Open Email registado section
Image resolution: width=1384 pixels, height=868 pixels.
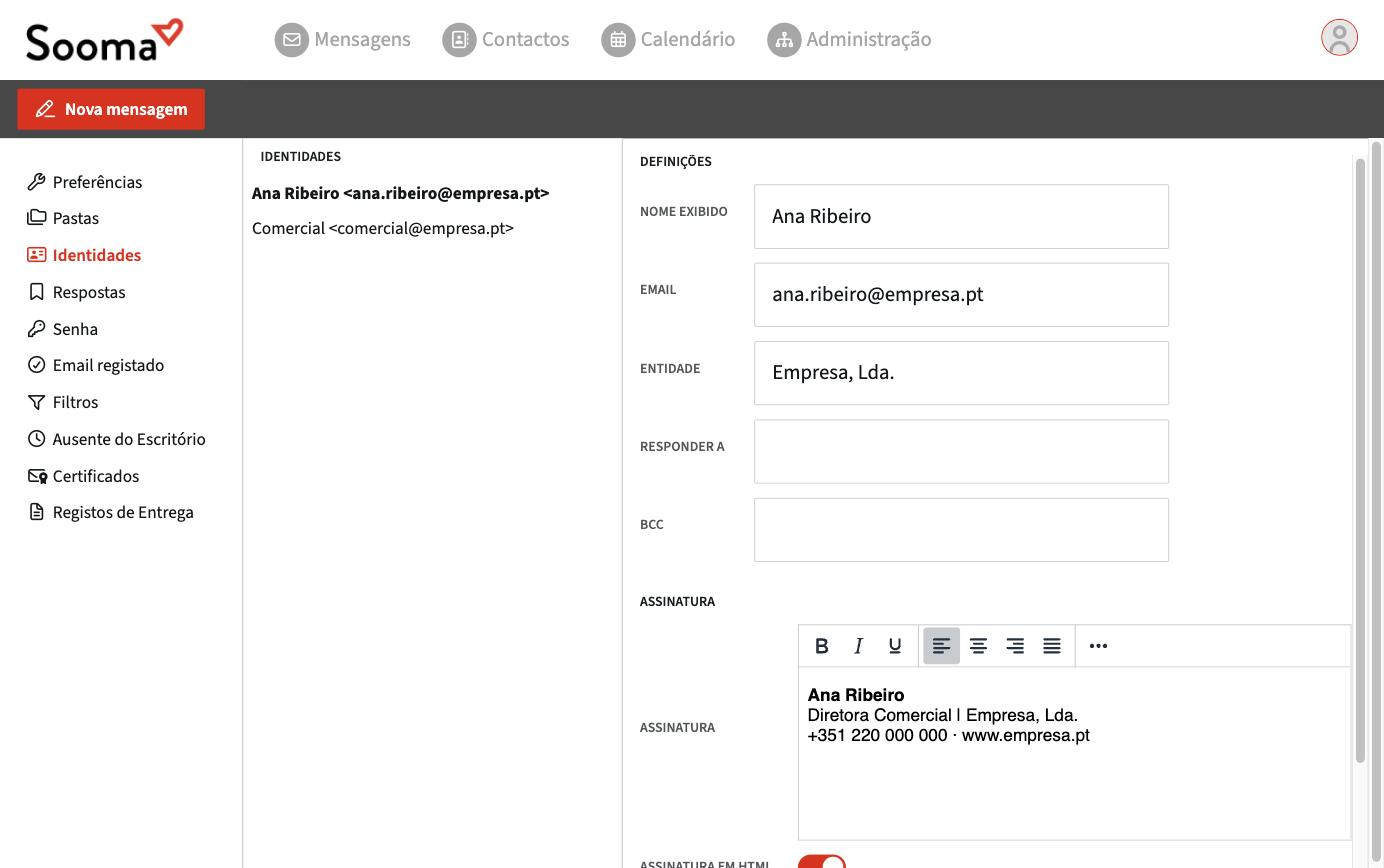(x=95, y=365)
